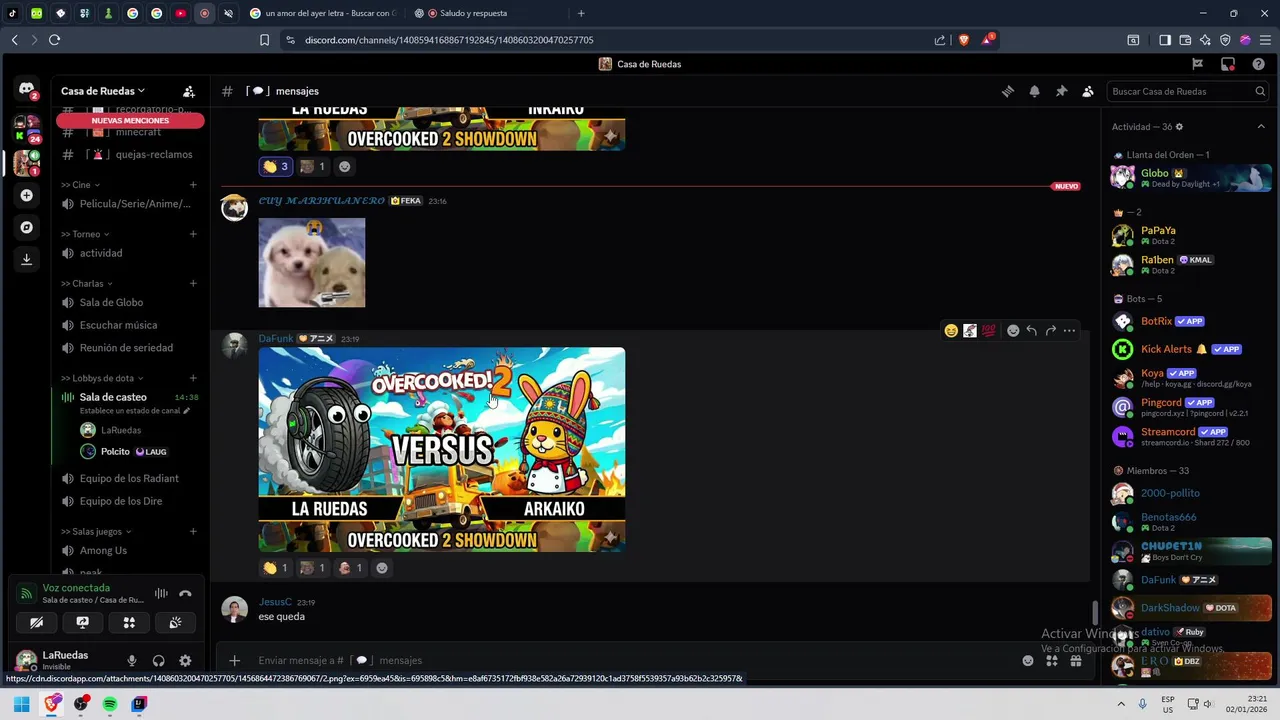Open GIF/sticker apps button in message box
The image size is (1280, 720).
coord(1052,661)
